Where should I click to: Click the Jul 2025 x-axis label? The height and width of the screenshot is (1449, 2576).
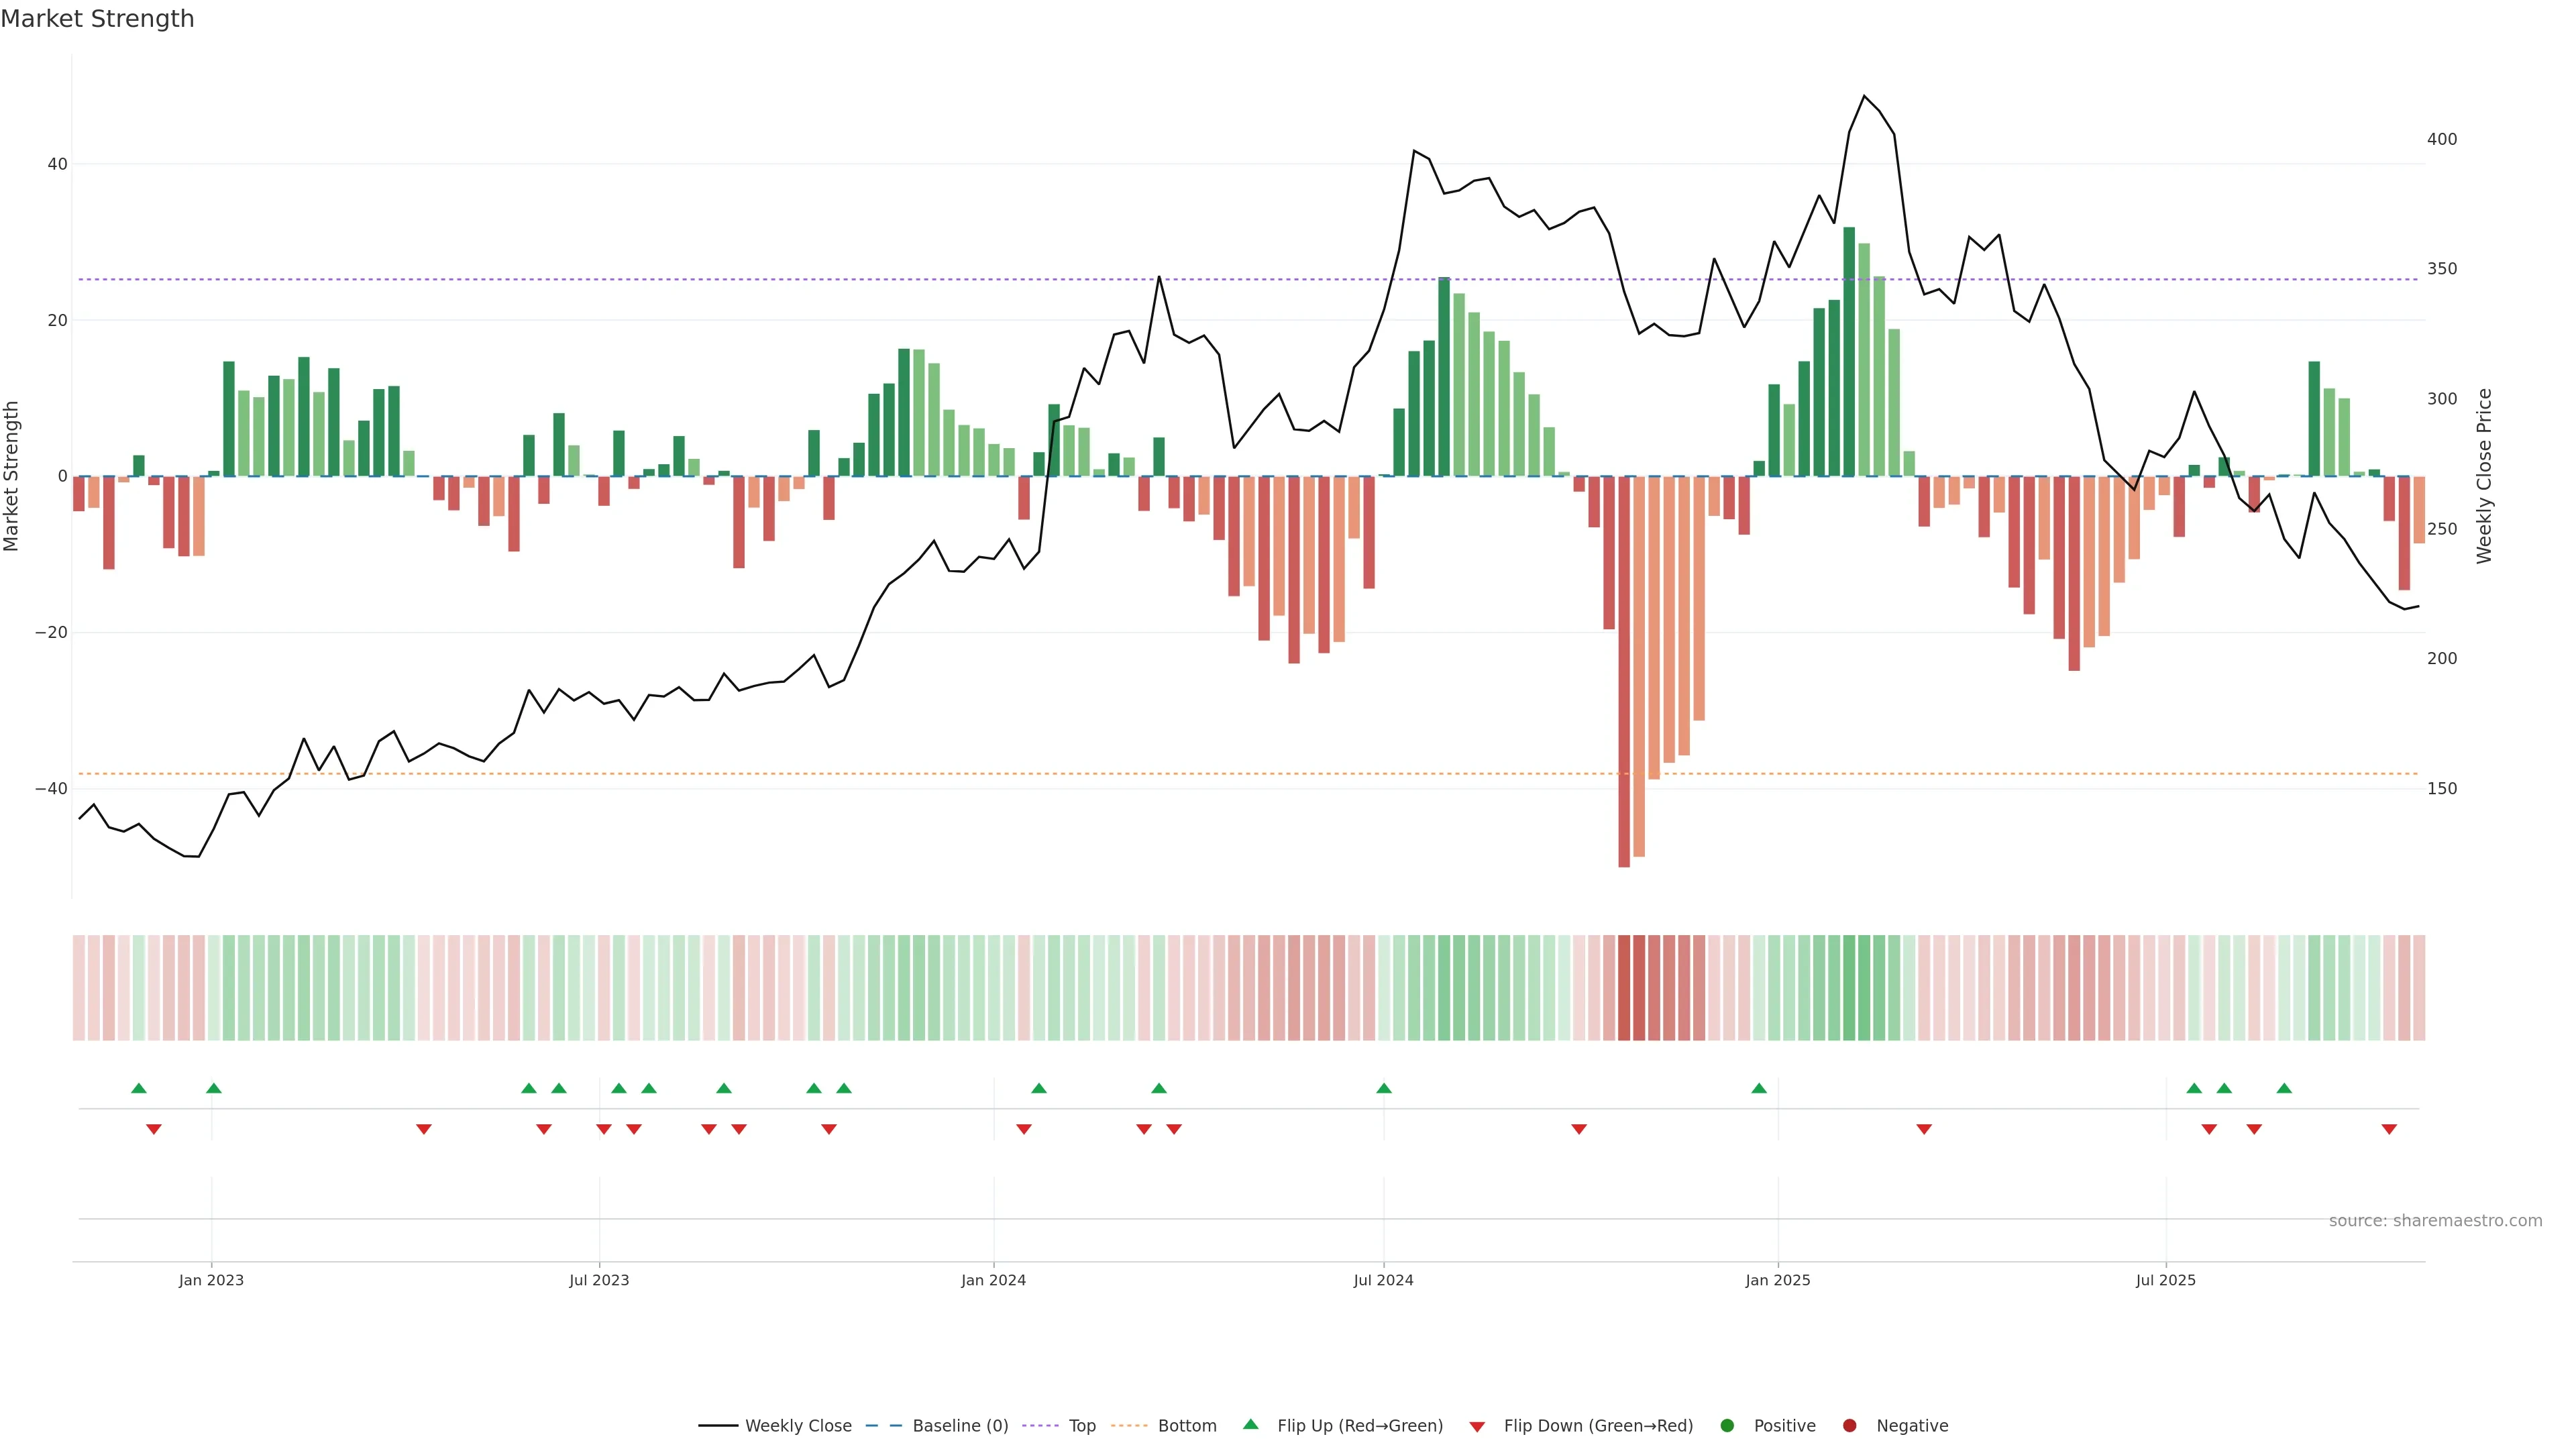tap(2165, 1280)
